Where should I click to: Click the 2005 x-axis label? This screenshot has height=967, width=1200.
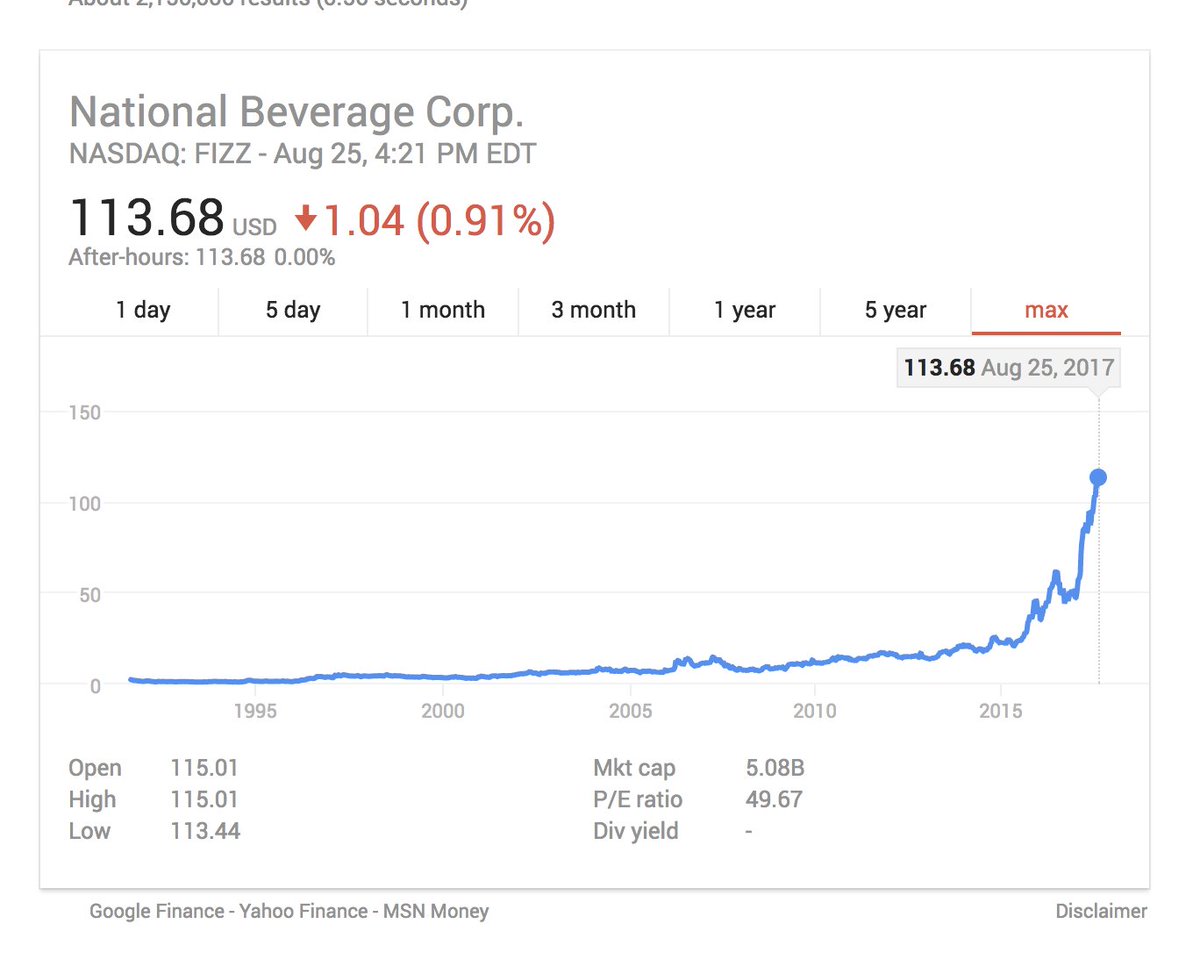tap(631, 710)
